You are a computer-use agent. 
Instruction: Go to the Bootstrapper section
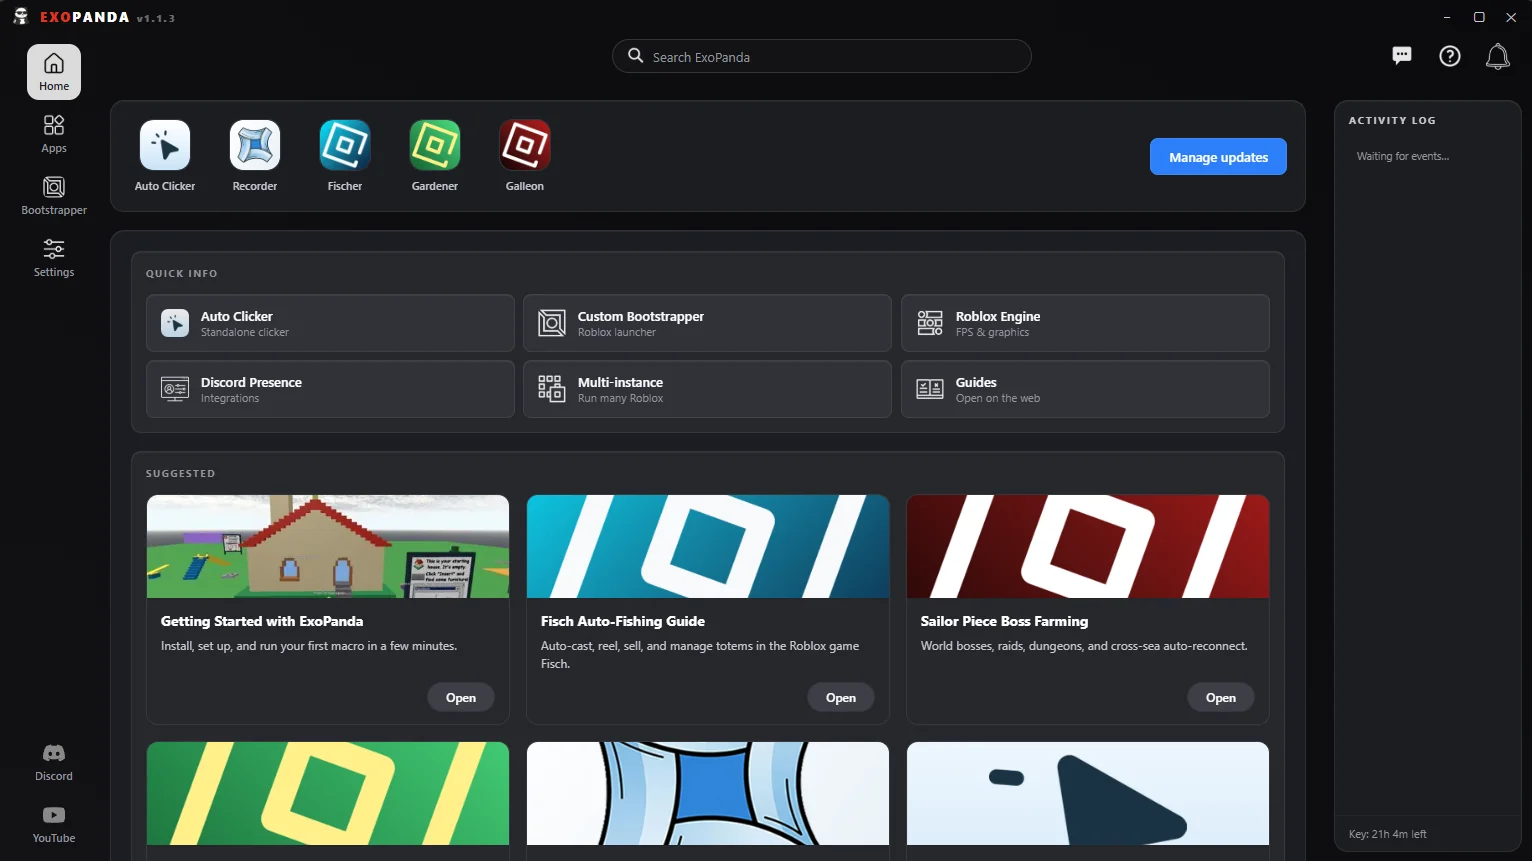click(54, 196)
